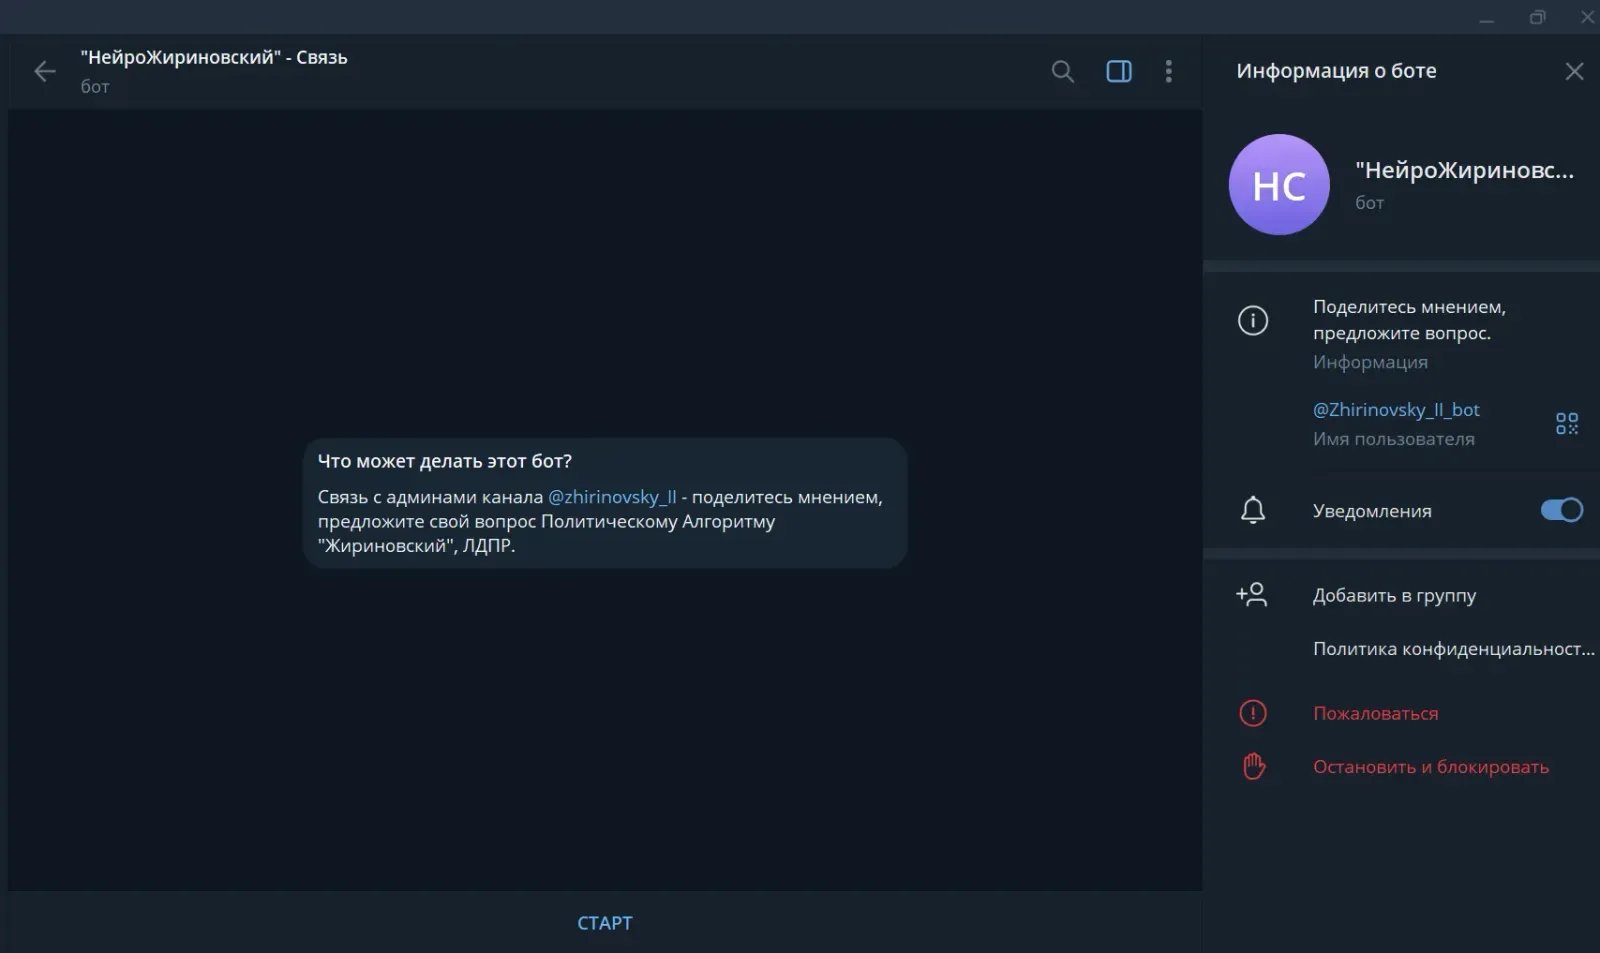1600x953 pixels.
Task: Click the add-person icon
Action: 1252,595
